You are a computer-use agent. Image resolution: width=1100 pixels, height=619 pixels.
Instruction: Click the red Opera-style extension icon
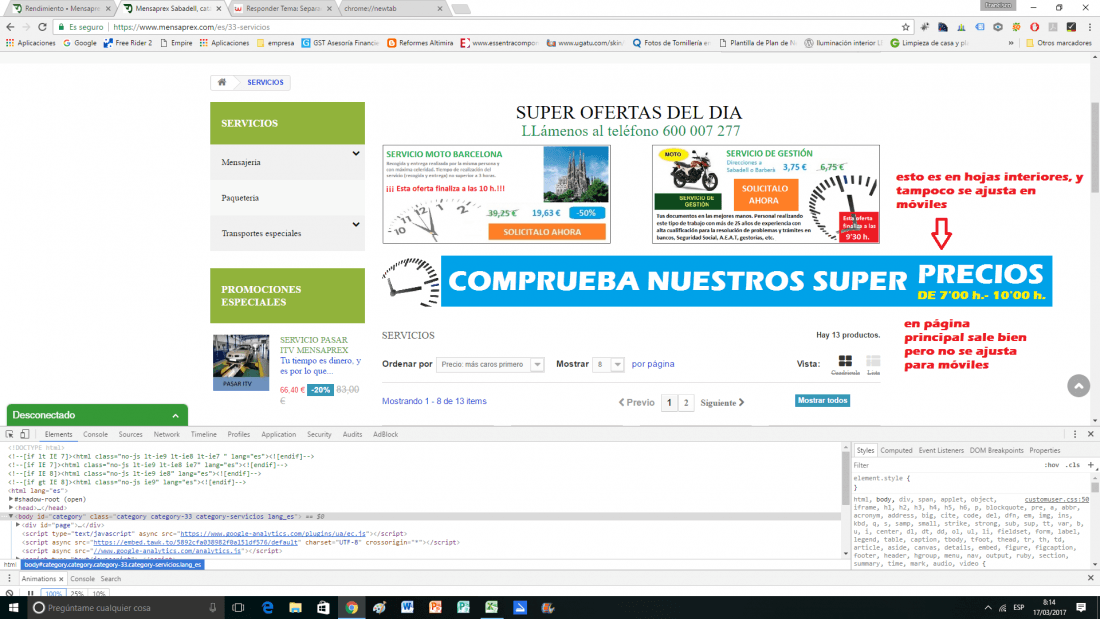(1034, 27)
